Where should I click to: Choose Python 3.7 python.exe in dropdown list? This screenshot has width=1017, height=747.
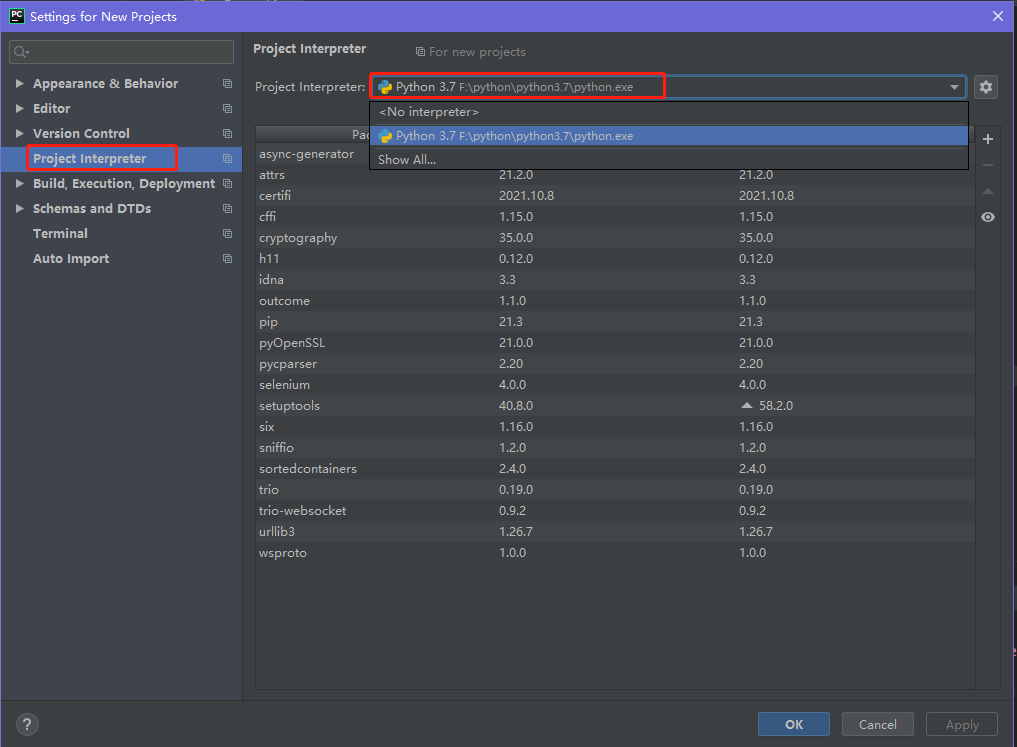tap(669, 136)
